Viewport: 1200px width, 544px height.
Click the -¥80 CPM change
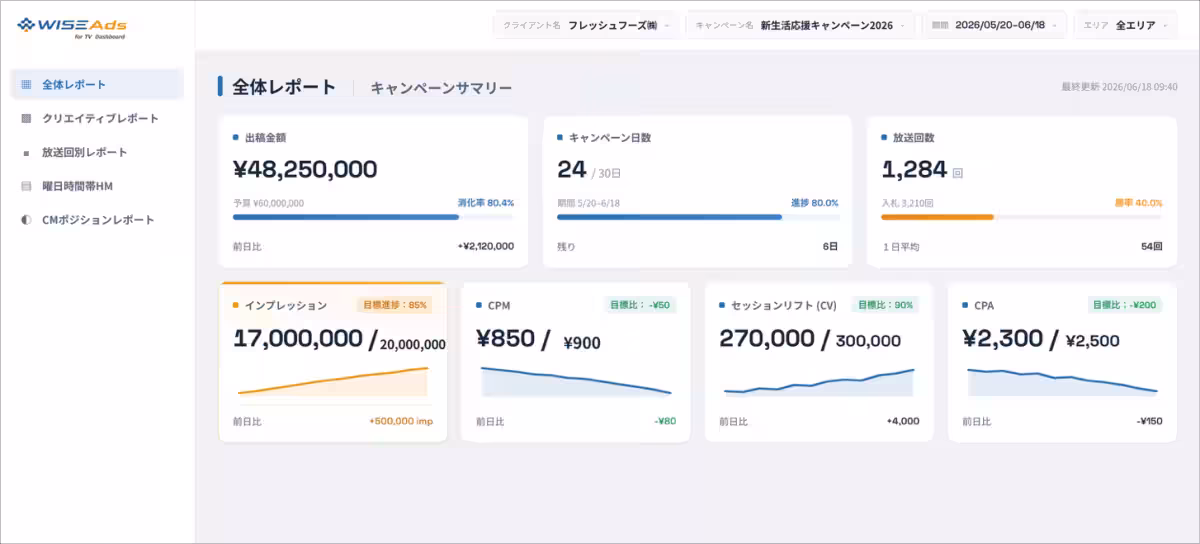pyautogui.click(x=665, y=421)
